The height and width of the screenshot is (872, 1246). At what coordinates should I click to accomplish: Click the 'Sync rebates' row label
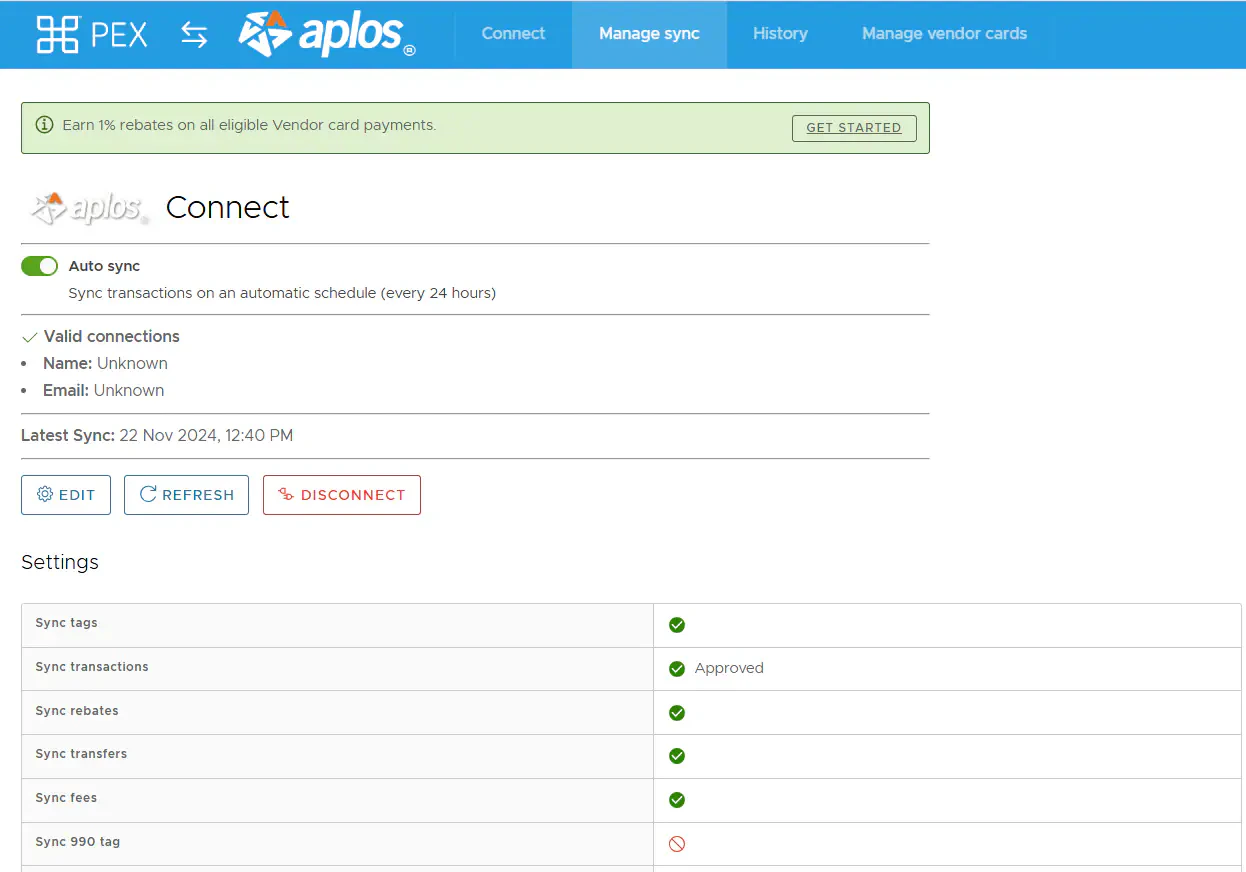click(x=77, y=711)
